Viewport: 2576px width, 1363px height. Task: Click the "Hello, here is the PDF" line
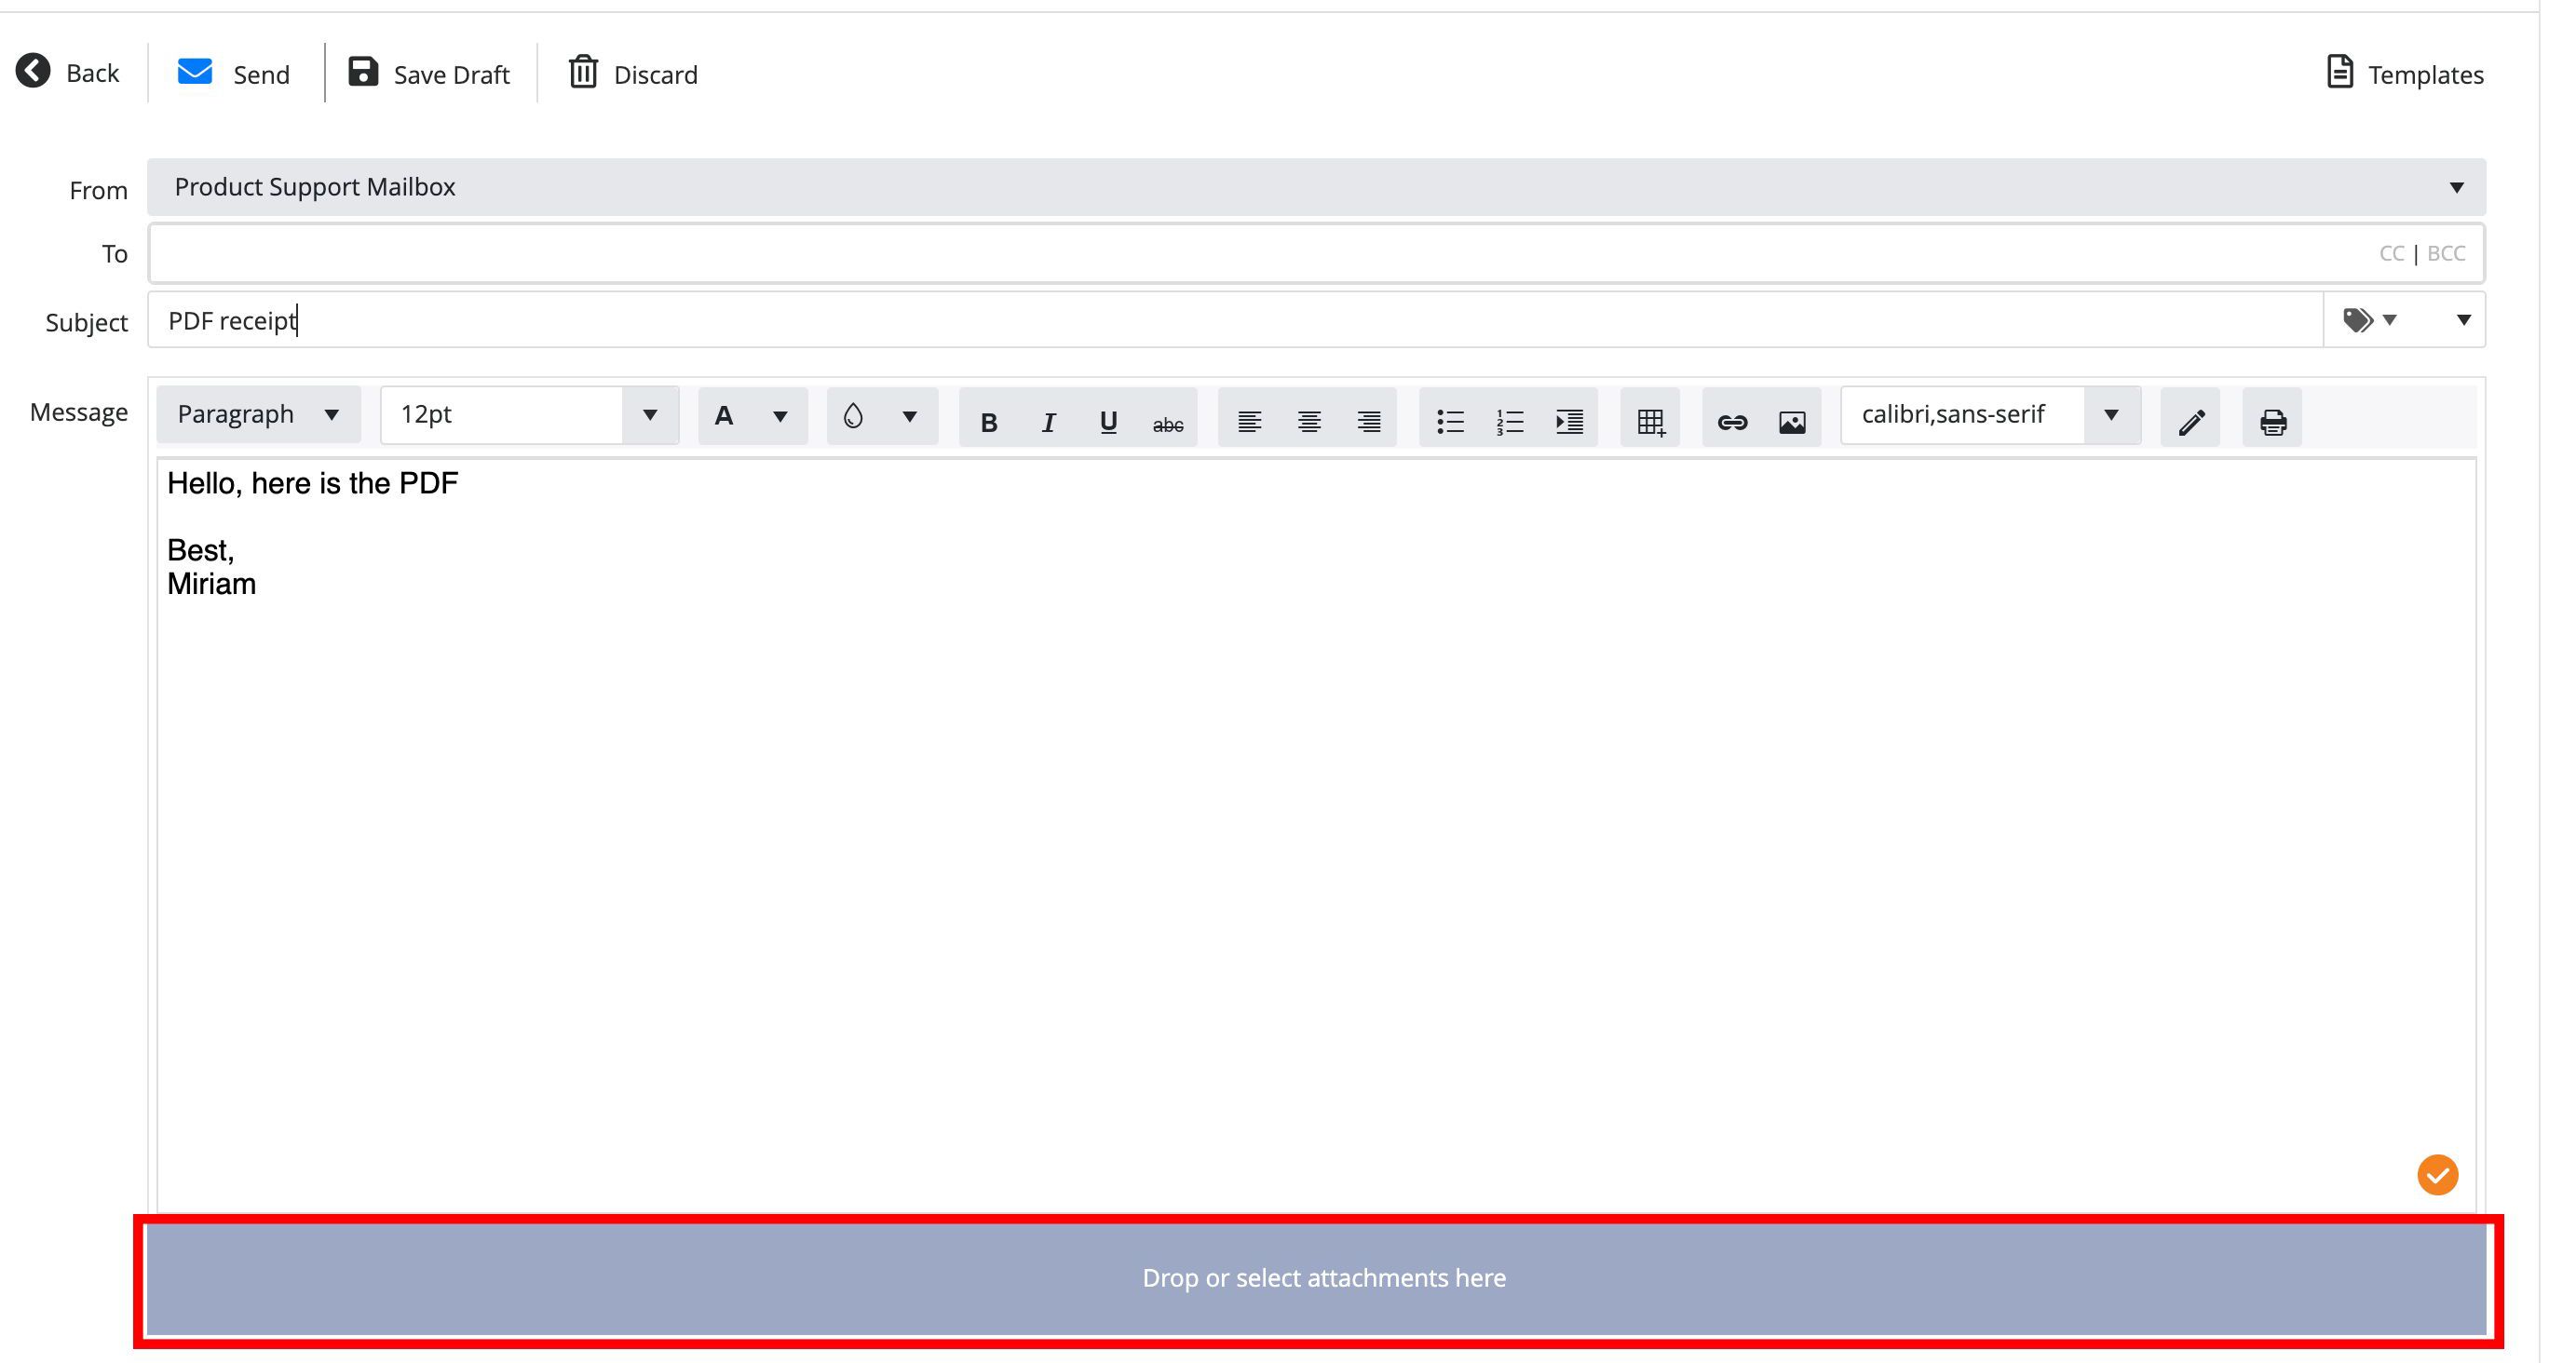click(312, 484)
